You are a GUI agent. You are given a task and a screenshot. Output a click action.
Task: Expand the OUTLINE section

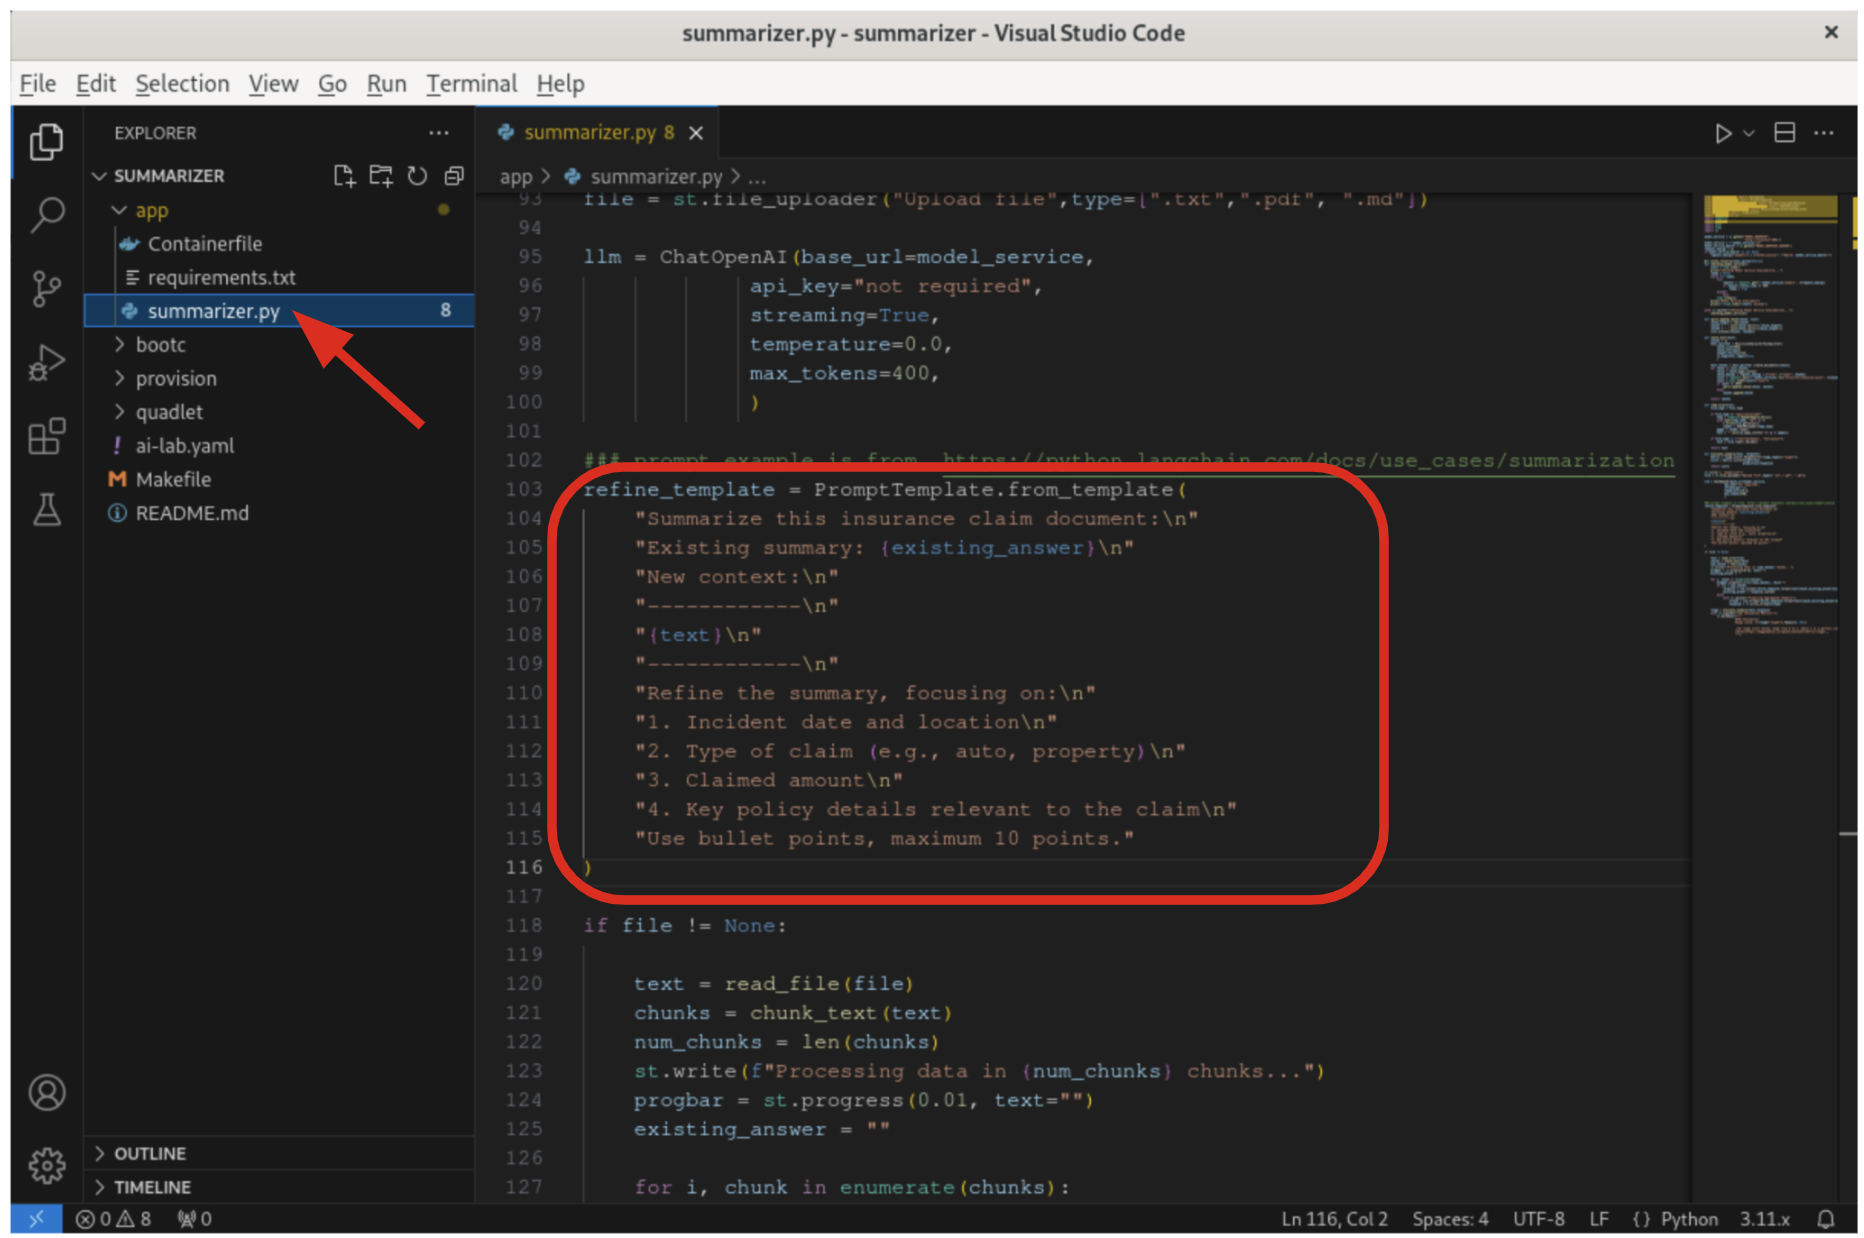[150, 1153]
